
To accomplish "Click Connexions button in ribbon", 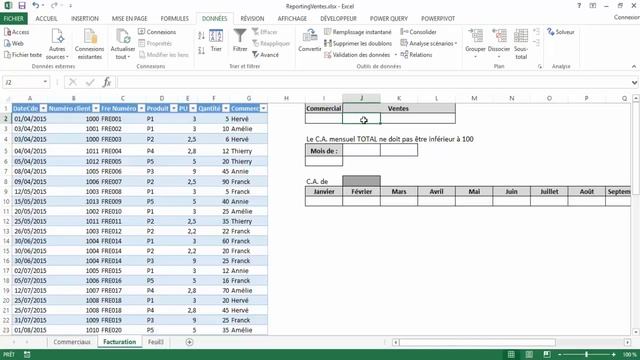I will [x=157, y=32].
